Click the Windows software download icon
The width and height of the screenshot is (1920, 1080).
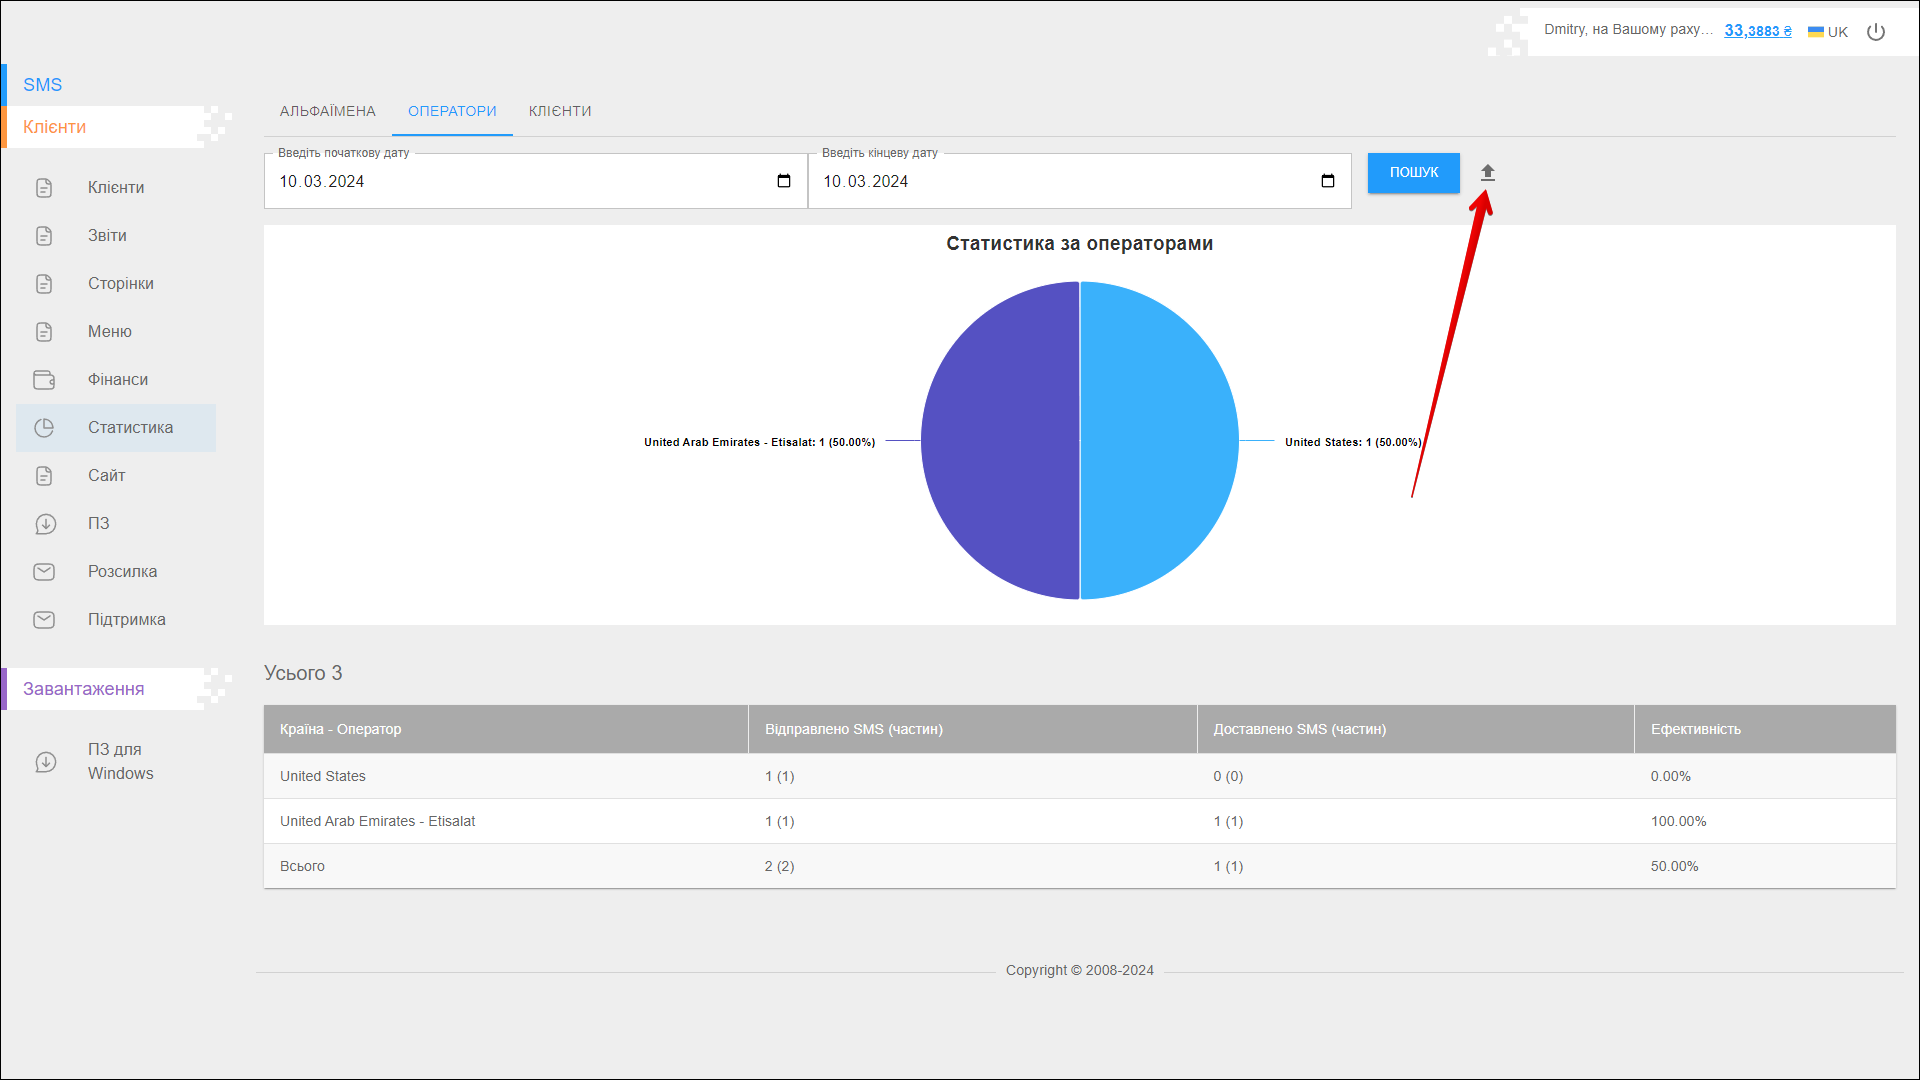45,762
